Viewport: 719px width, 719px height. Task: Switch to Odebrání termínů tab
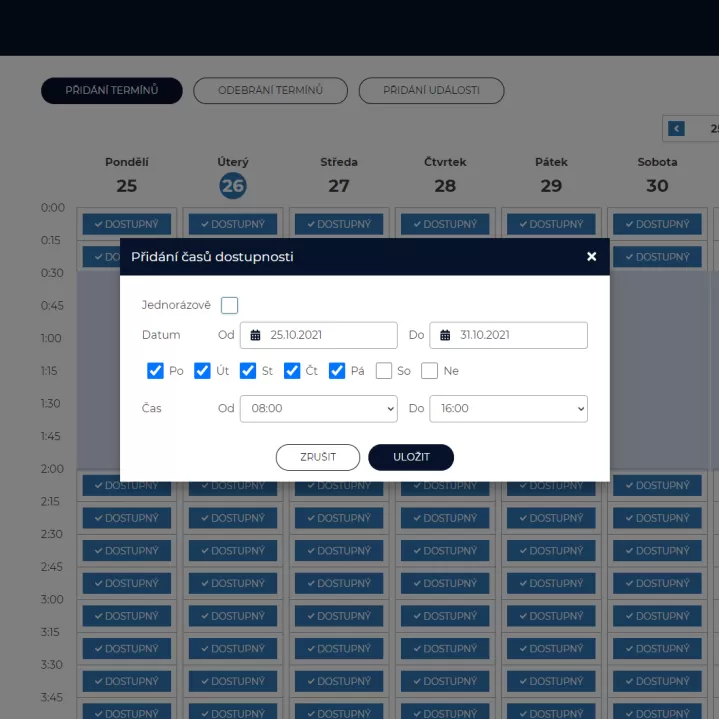pos(271,90)
